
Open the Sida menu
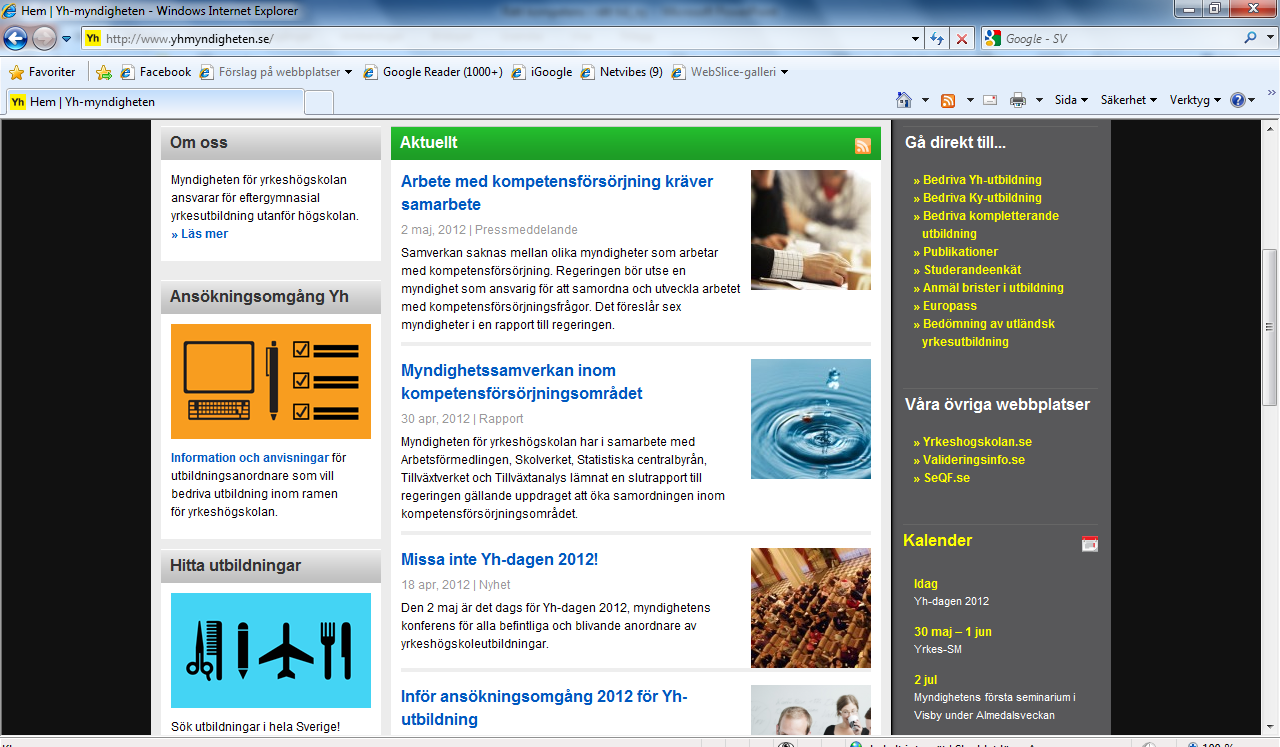1071,100
